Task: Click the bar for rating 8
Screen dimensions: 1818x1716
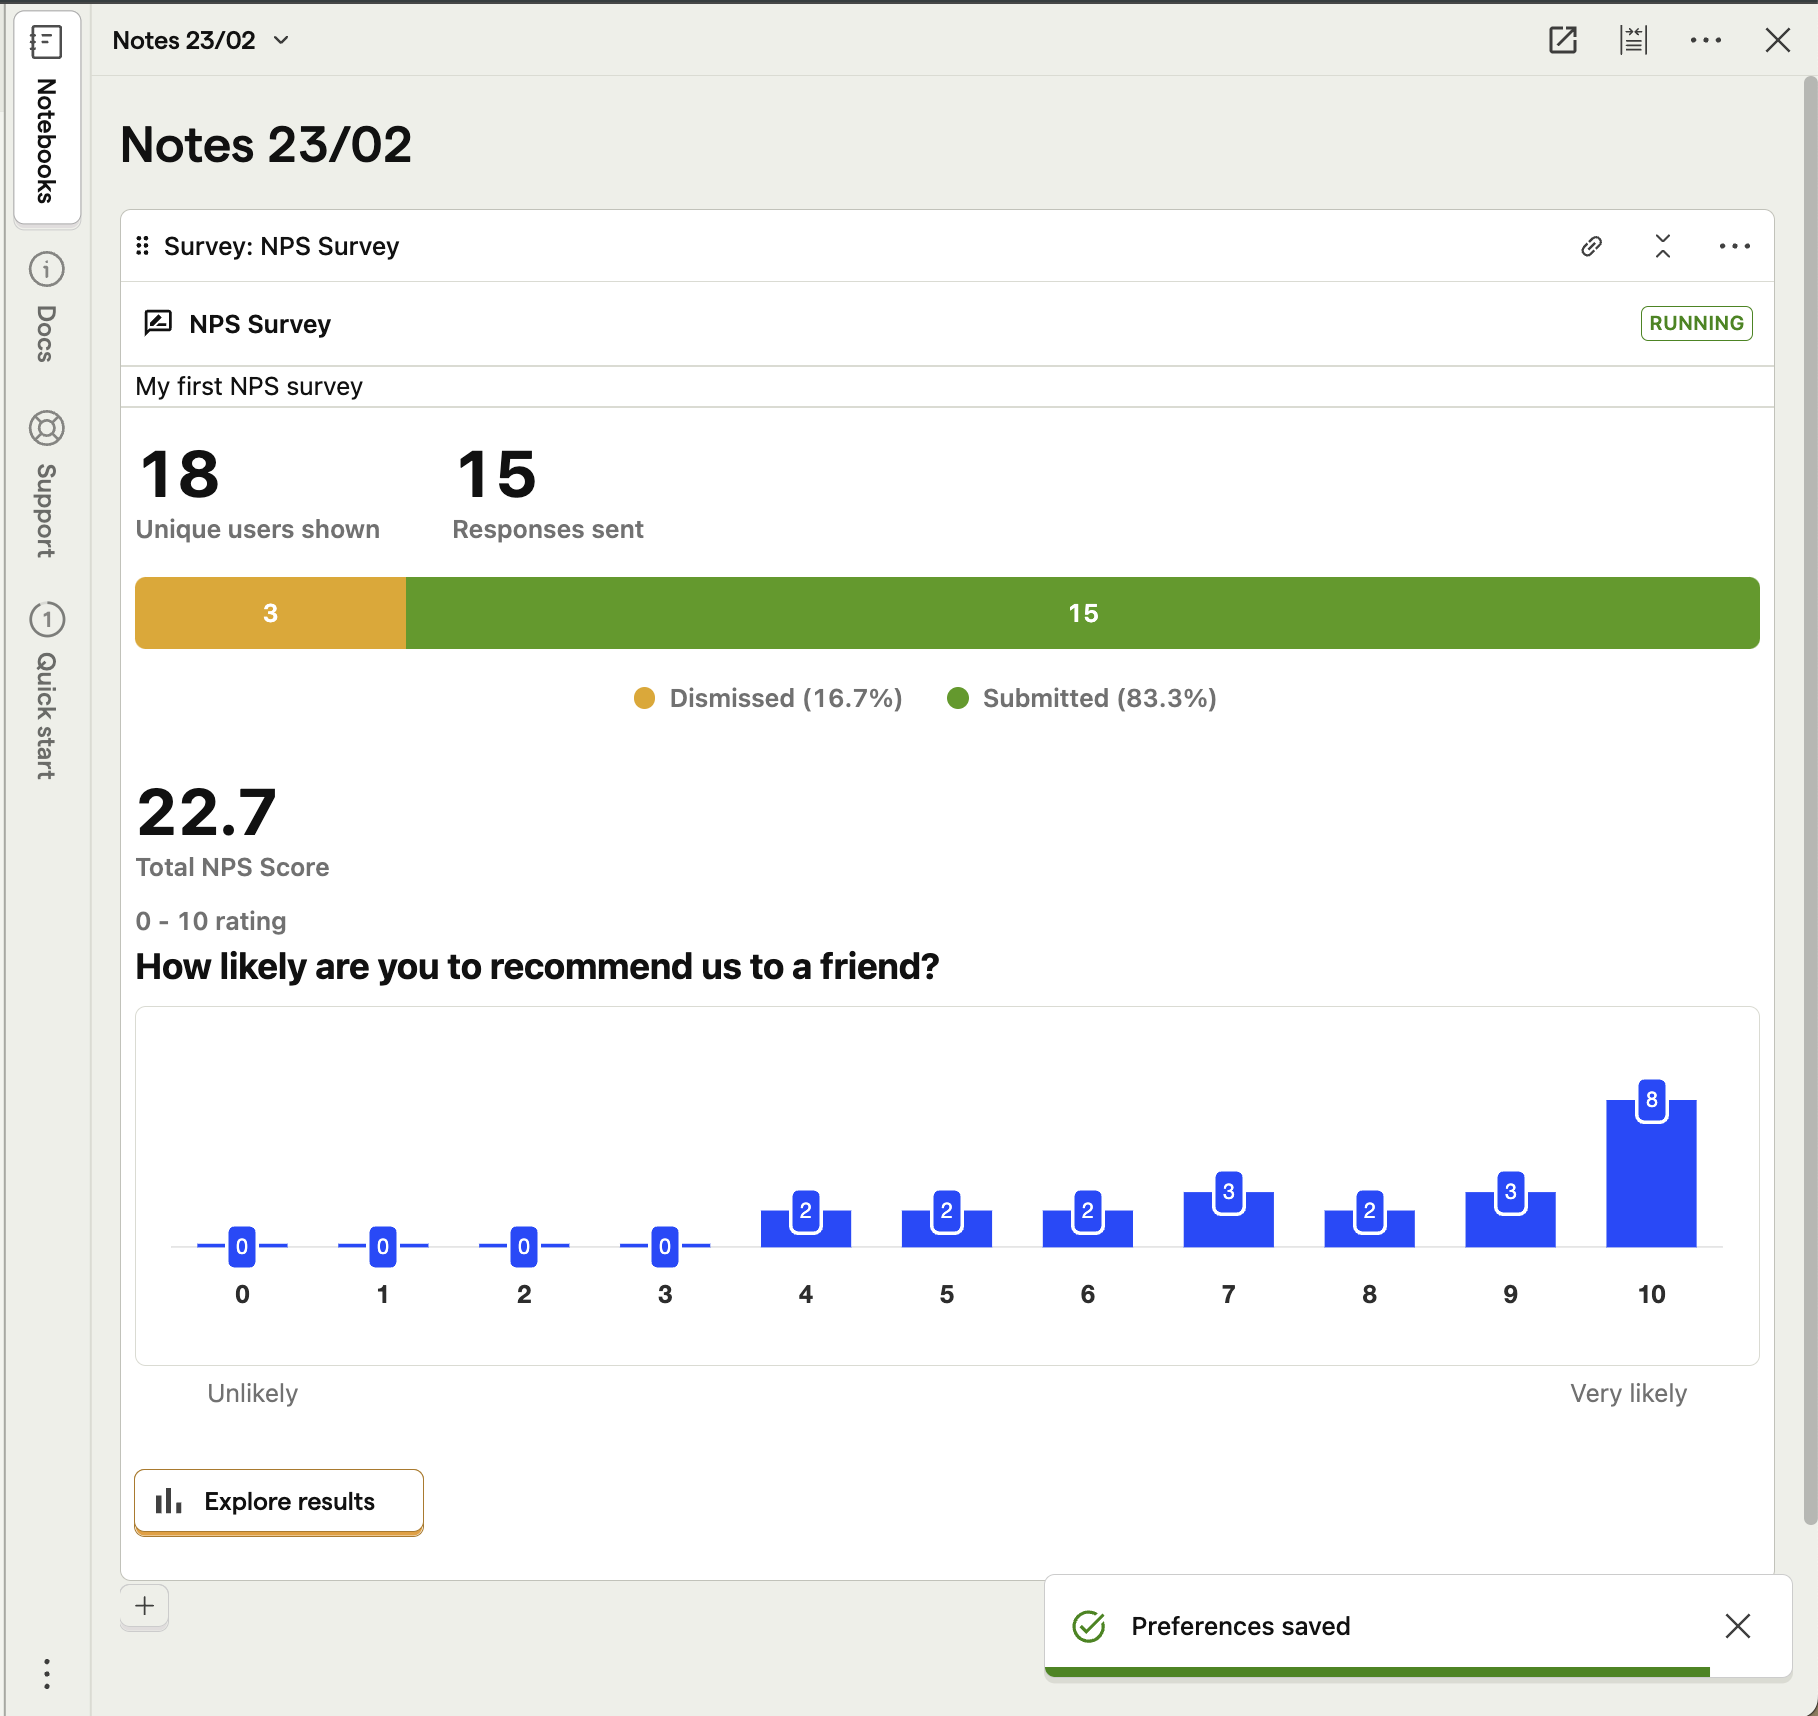Action: coord(1370,1229)
